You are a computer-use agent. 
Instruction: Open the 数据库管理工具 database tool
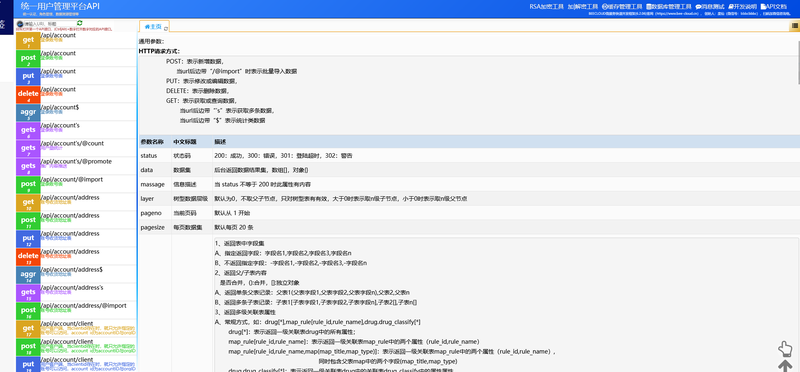click(x=668, y=7)
